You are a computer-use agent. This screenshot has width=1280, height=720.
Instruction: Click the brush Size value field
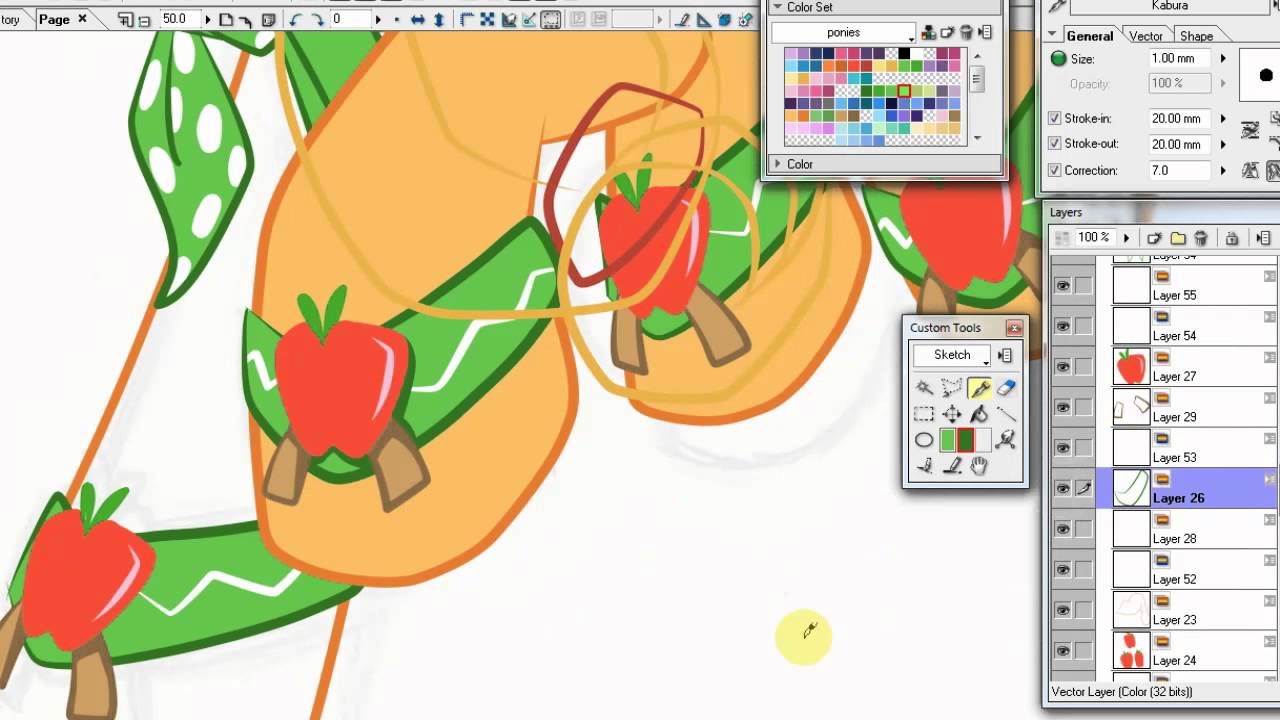click(1176, 59)
